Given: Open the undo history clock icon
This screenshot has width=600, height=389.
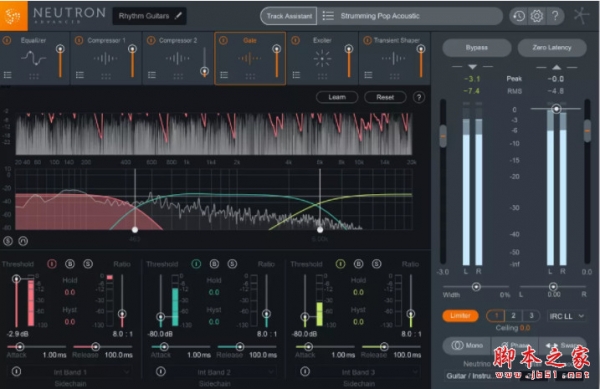Looking at the screenshot, I should pyautogui.click(x=518, y=16).
